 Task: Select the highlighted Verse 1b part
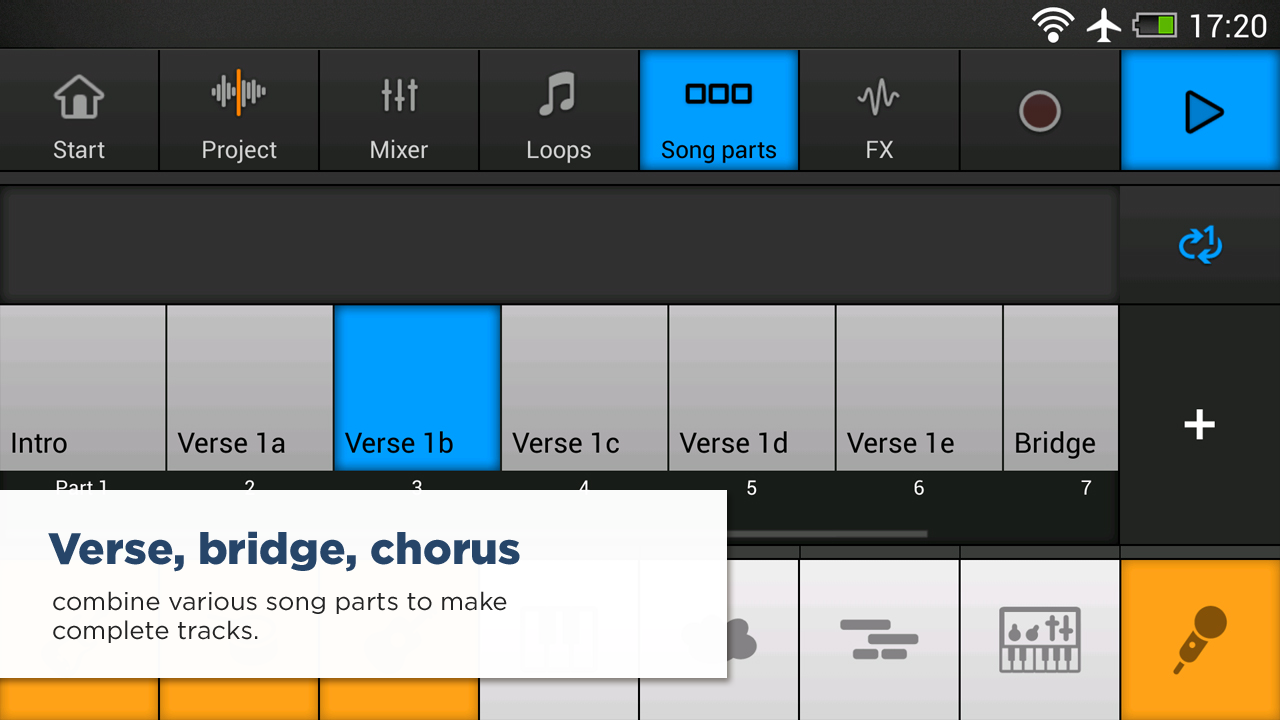tap(417, 388)
